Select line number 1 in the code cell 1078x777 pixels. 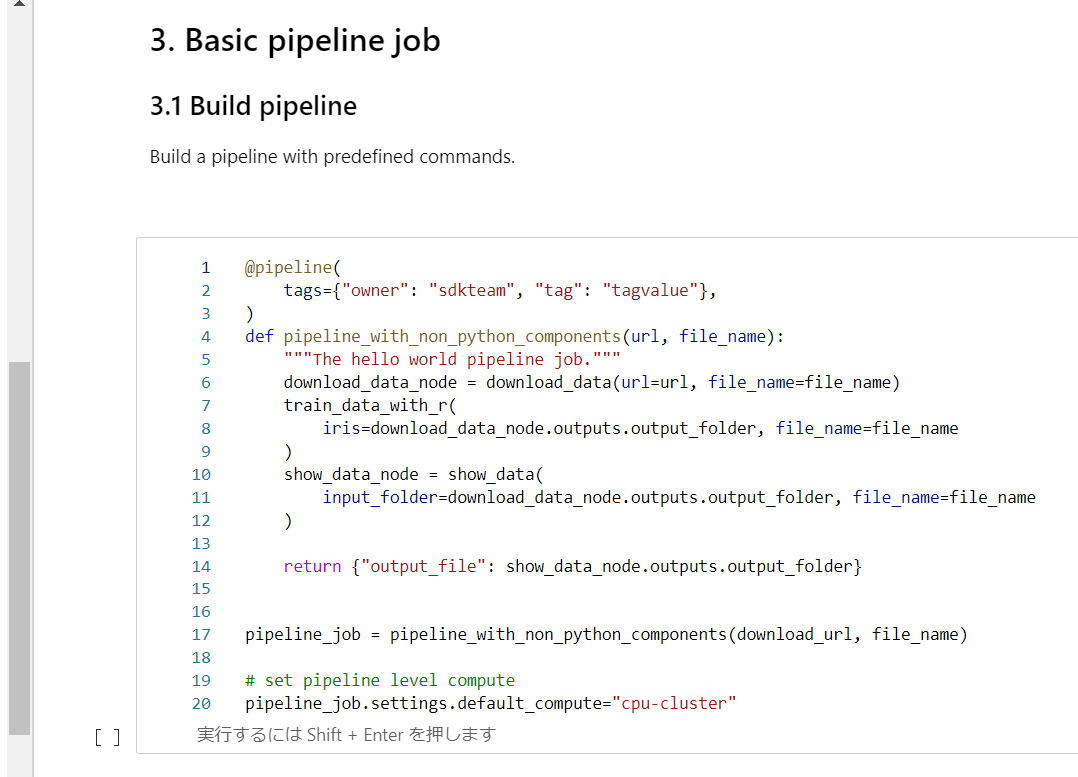205,267
